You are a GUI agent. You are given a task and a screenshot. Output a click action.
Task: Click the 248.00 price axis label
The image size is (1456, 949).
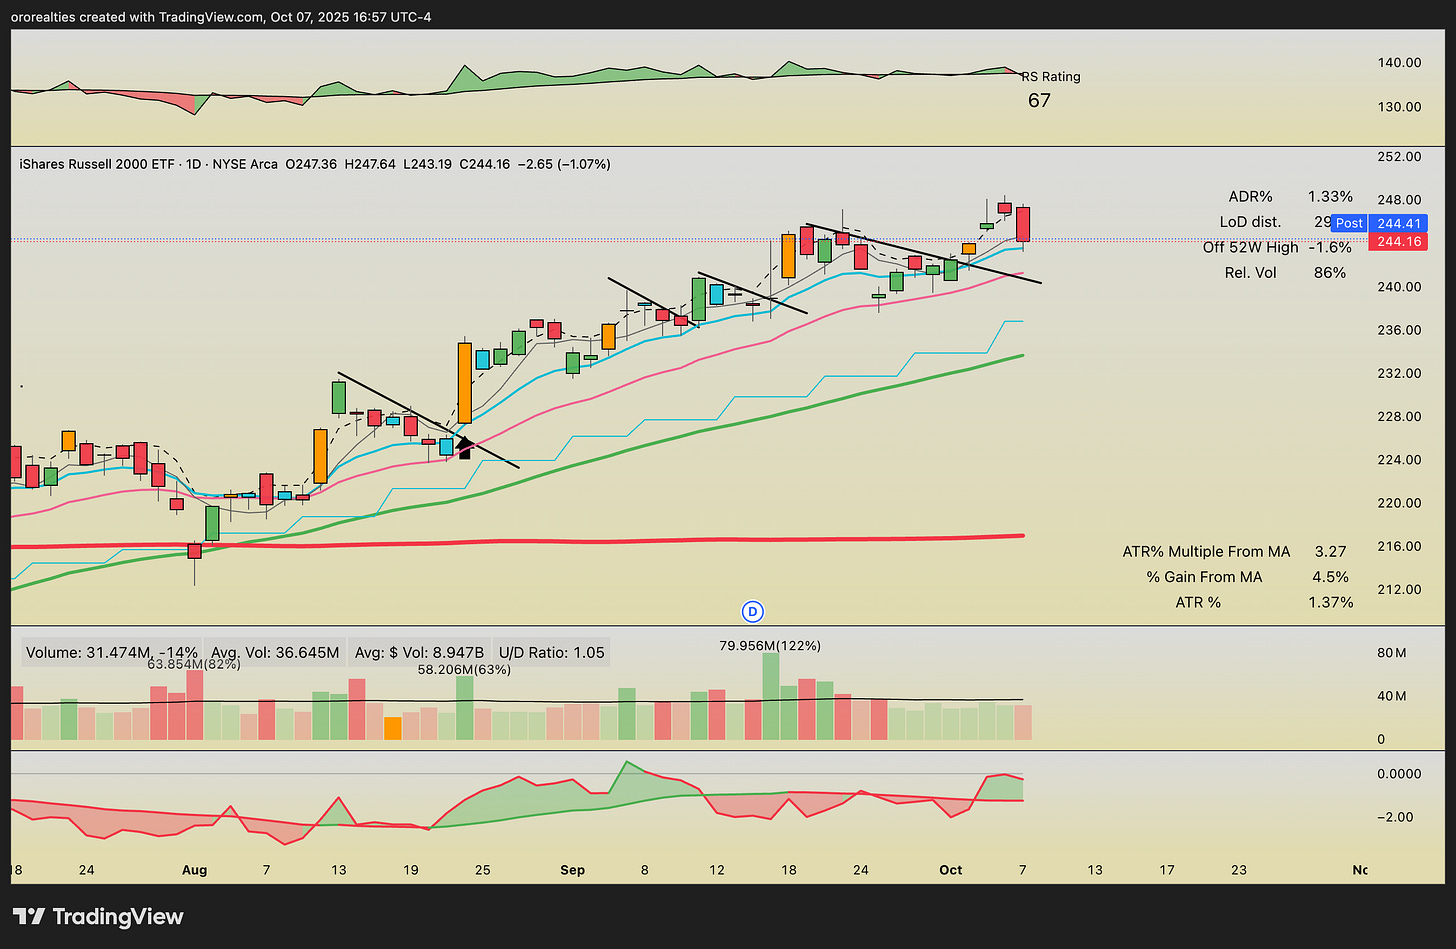(1400, 200)
